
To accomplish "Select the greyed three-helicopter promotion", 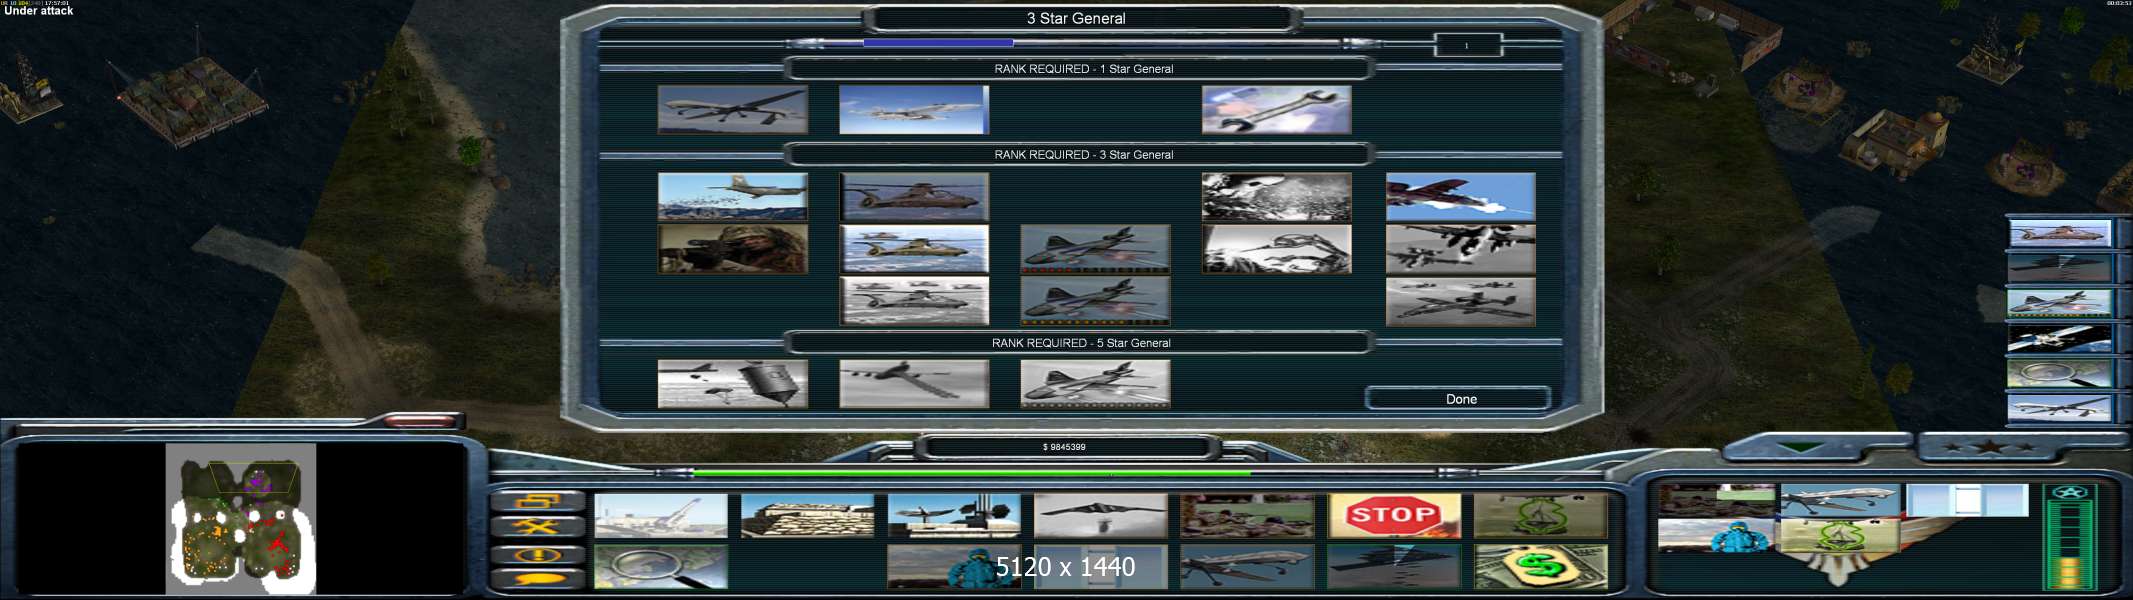I will pyautogui.click(x=914, y=301).
